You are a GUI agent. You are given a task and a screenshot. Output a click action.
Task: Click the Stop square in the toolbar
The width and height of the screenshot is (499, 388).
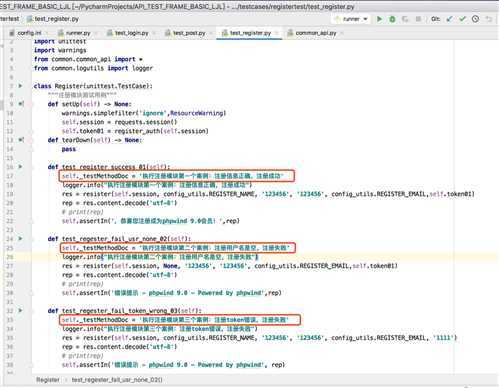coord(418,19)
